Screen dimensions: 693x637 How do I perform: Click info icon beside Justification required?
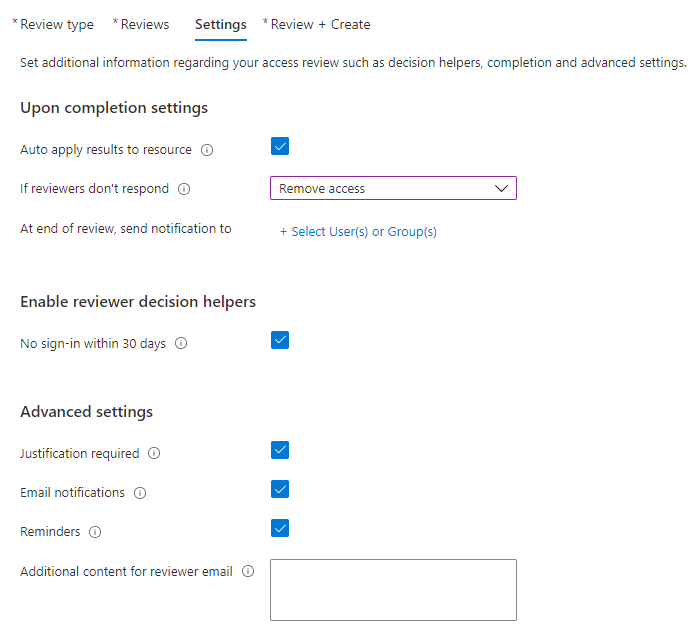point(154,454)
